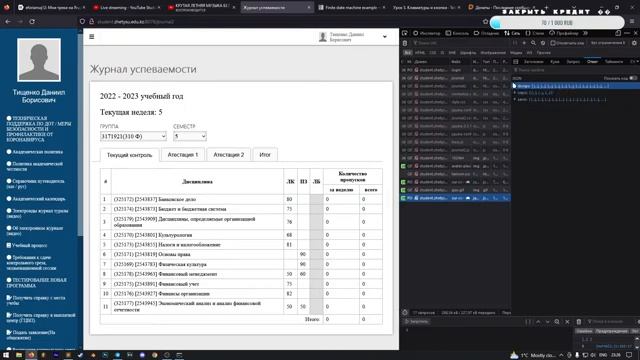The image size is (640, 360).
Task: Open the Академический календарь sidebar link
Action: pyautogui.click(x=36, y=199)
